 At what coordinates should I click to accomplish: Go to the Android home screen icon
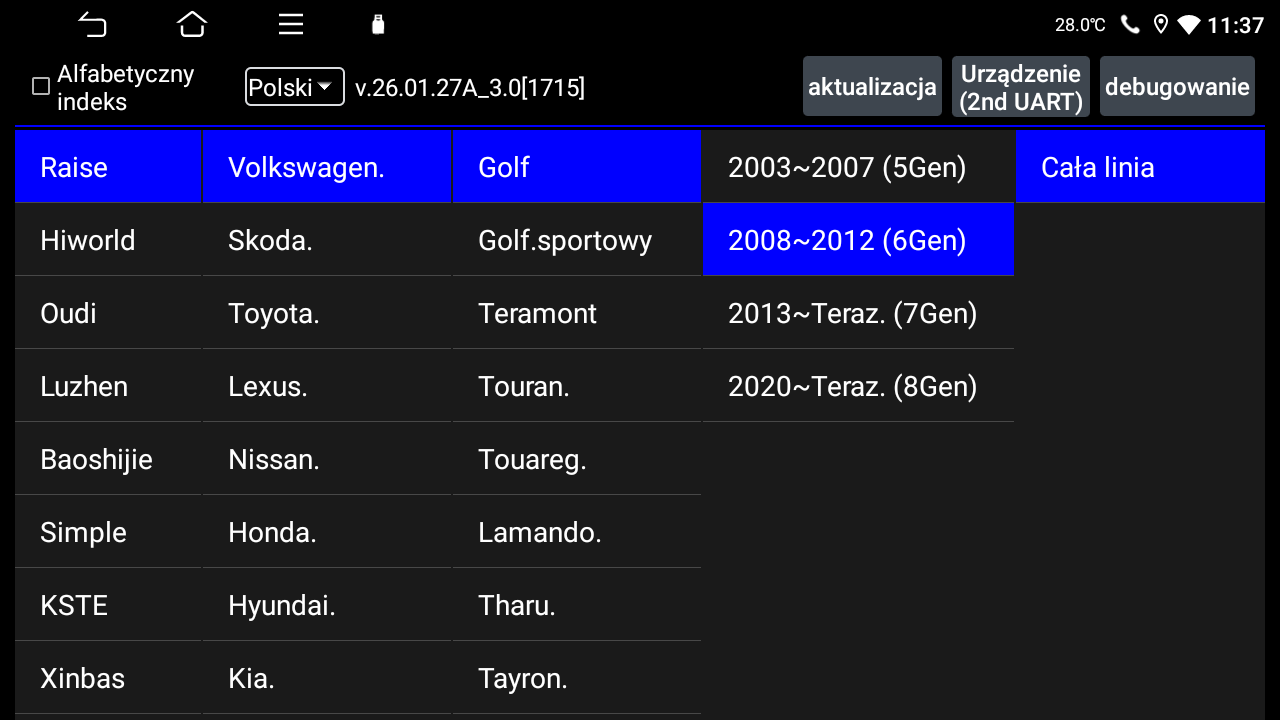pyautogui.click(x=192, y=25)
